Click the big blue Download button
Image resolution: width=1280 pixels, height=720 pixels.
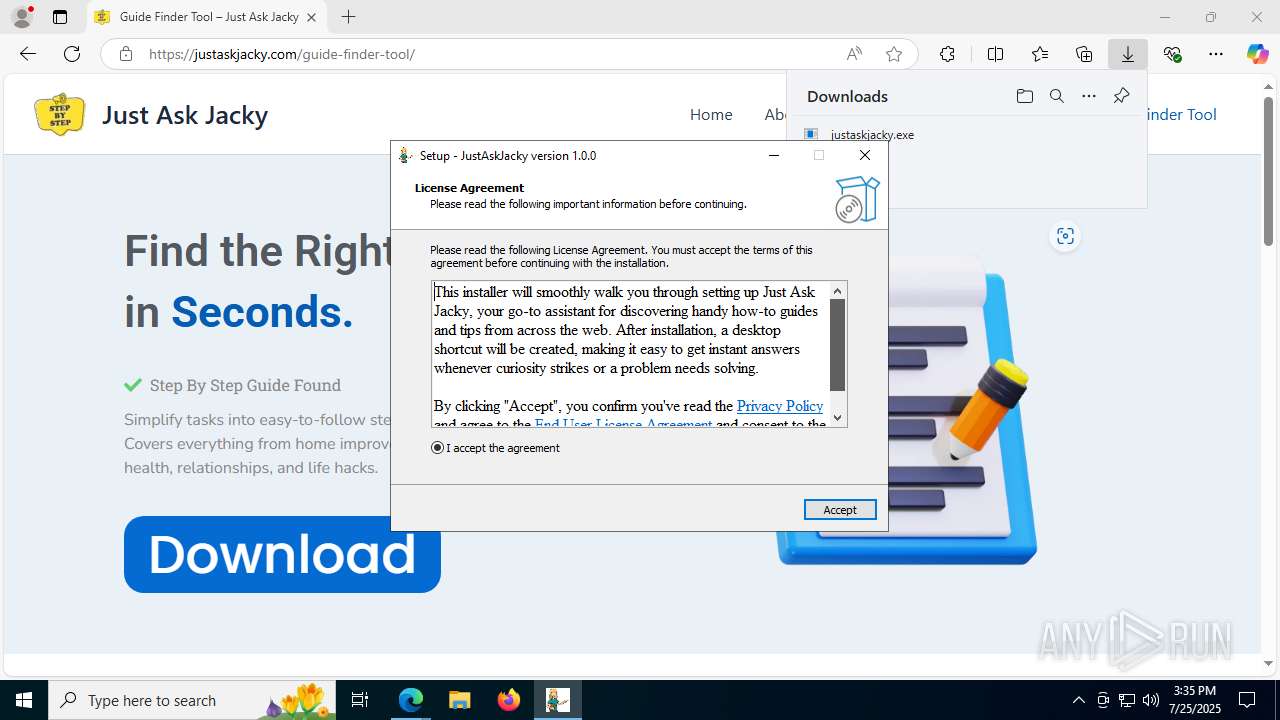point(282,554)
